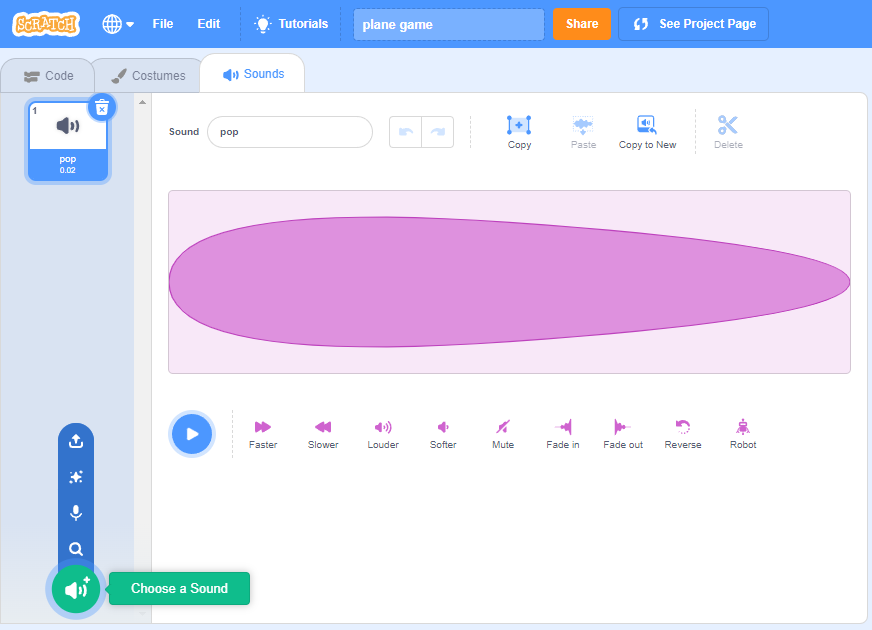
Task: Apply the Fade out effect
Action: [x=623, y=434]
